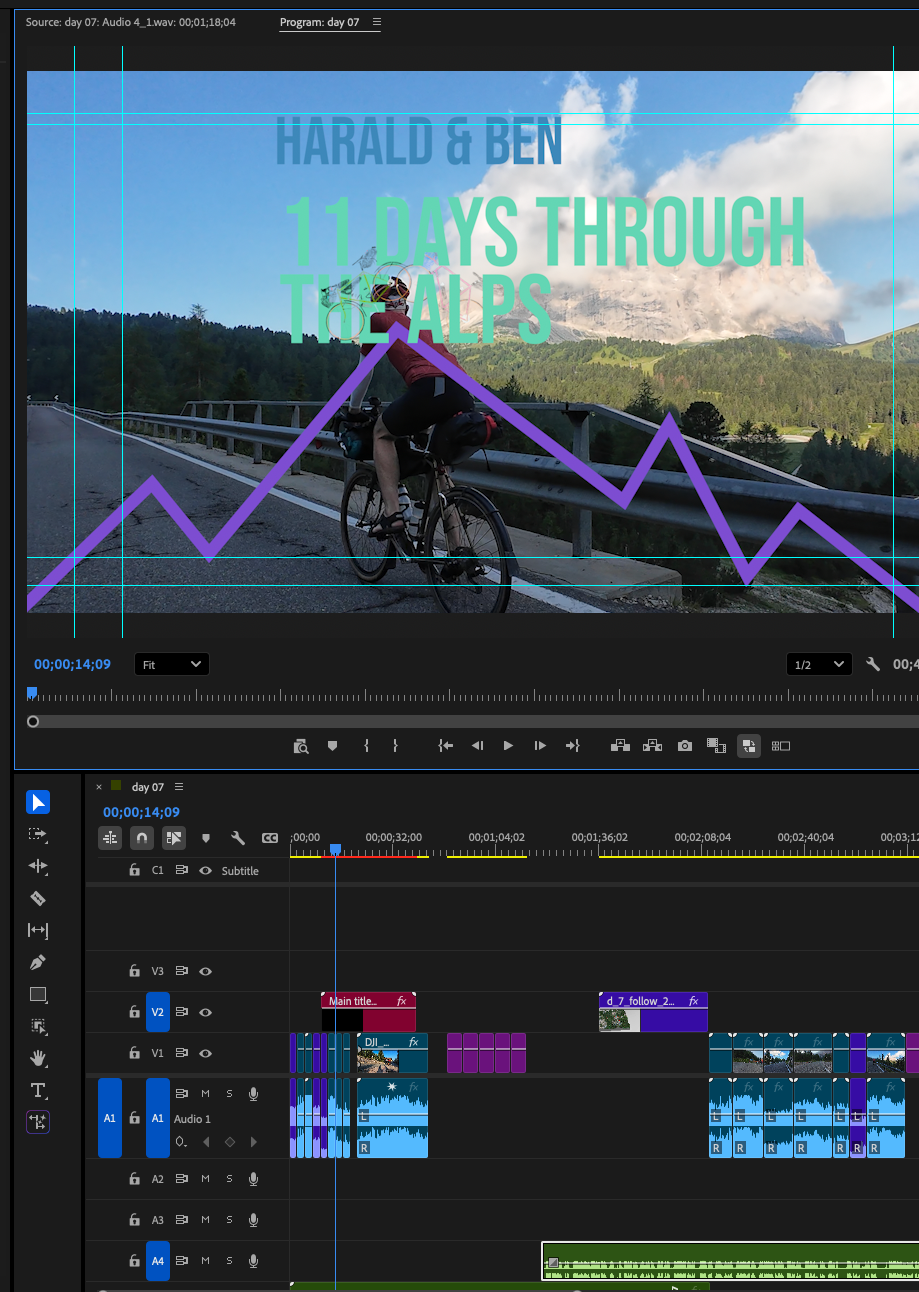Select the Rectangle tool
This screenshot has height=1292, width=919.
(38, 994)
